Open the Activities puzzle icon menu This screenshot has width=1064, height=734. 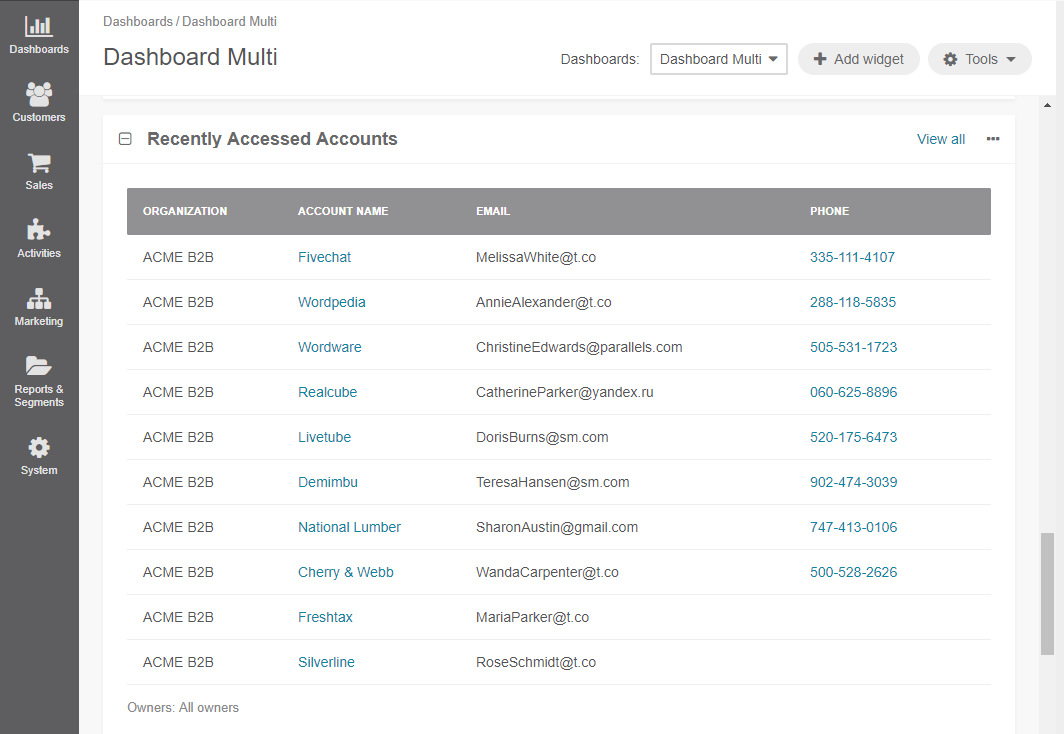(x=39, y=239)
